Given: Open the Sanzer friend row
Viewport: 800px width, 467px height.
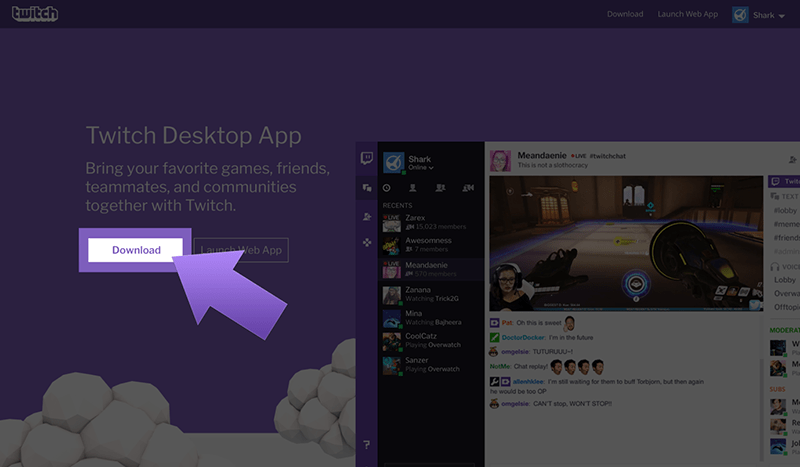Looking at the screenshot, I should pos(431,365).
